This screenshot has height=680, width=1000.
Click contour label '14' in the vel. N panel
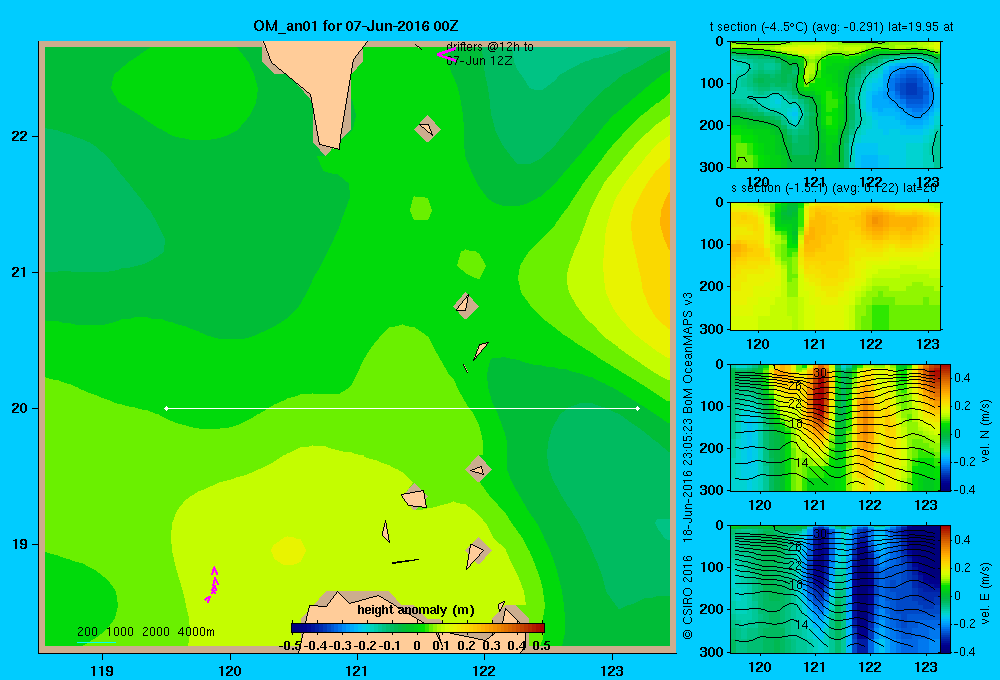(802, 462)
